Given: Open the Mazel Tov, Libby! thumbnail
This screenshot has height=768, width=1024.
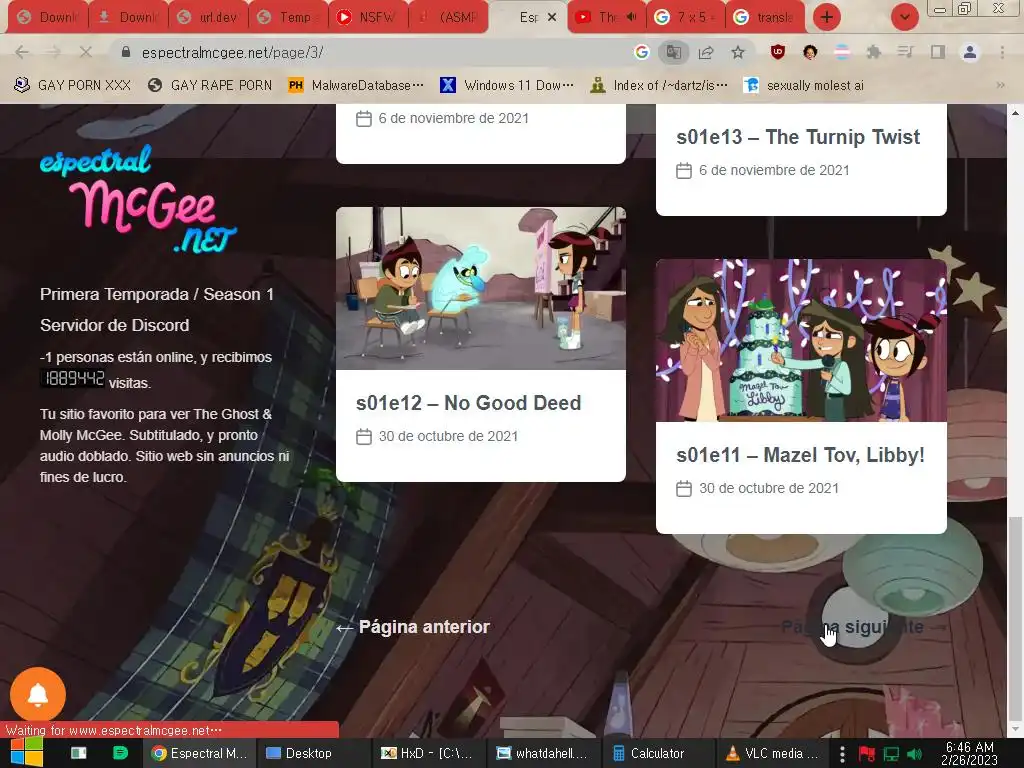Looking at the screenshot, I should pyautogui.click(x=801, y=340).
